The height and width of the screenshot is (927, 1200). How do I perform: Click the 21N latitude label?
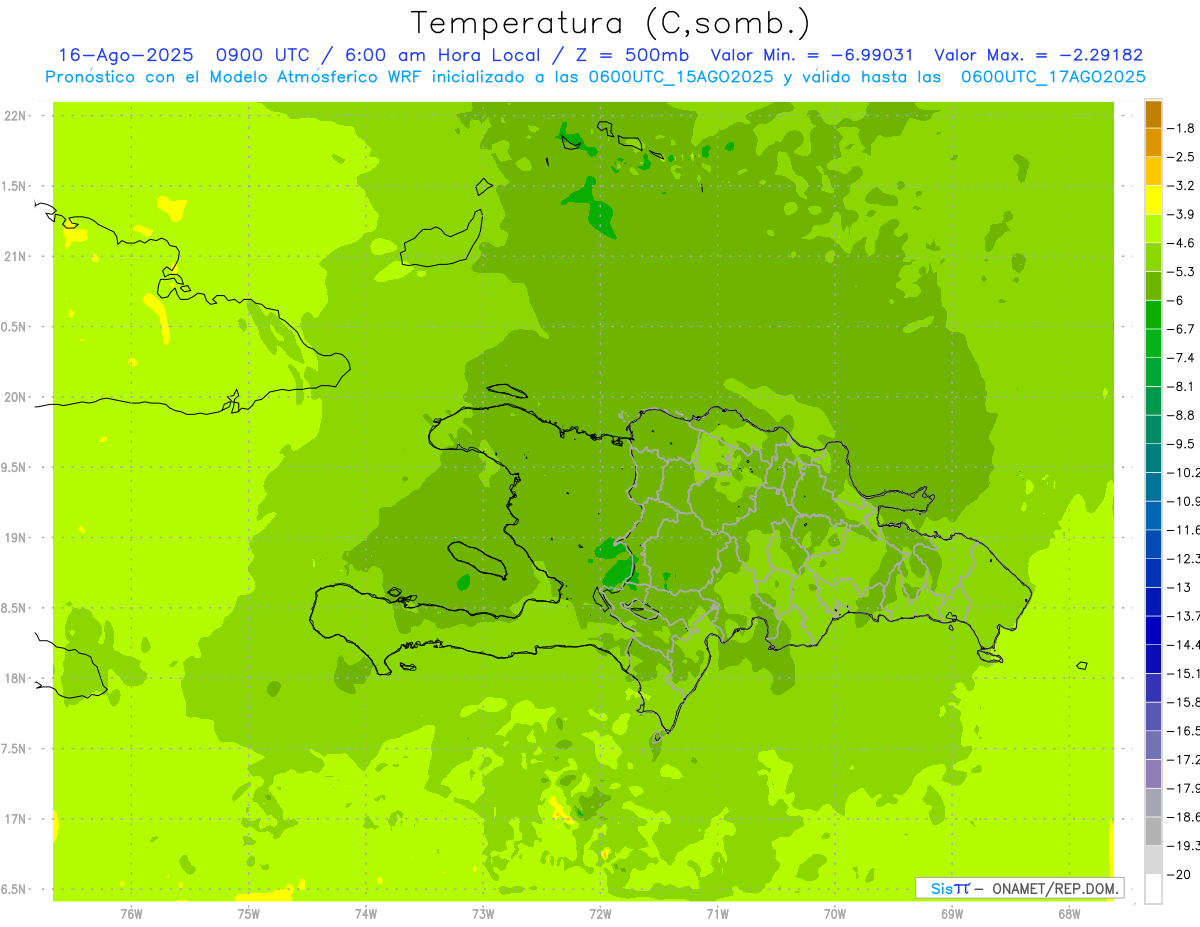[15, 257]
